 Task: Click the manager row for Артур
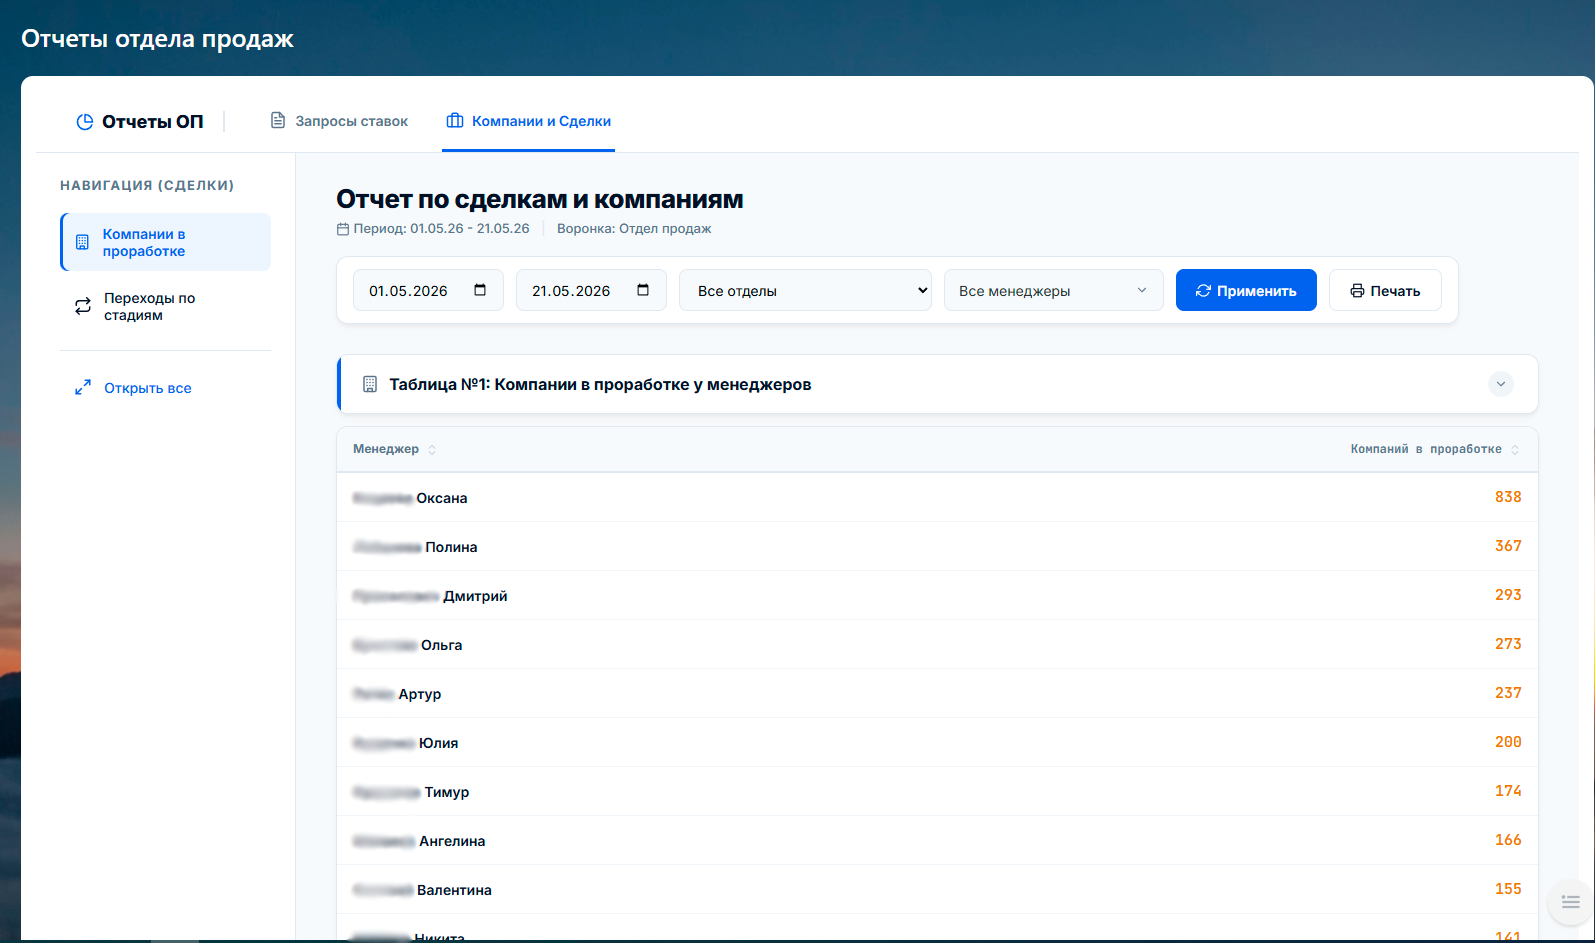coord(937,693)
